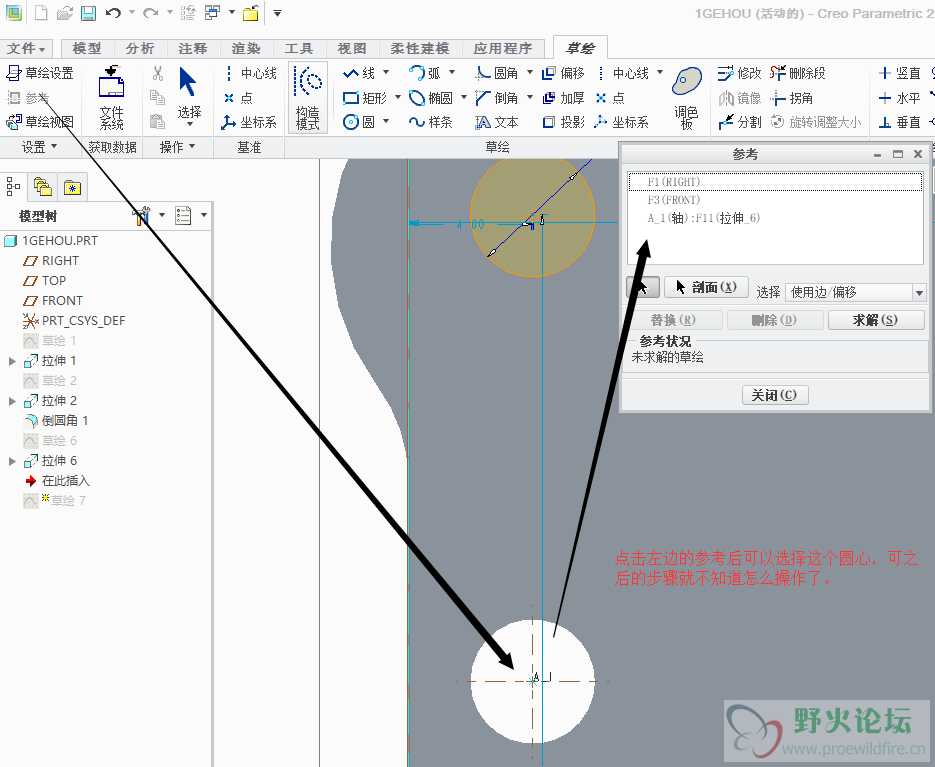Apply the 水平 horizontal constraint
Screen dimensions: 935x767
pos(900,98)
